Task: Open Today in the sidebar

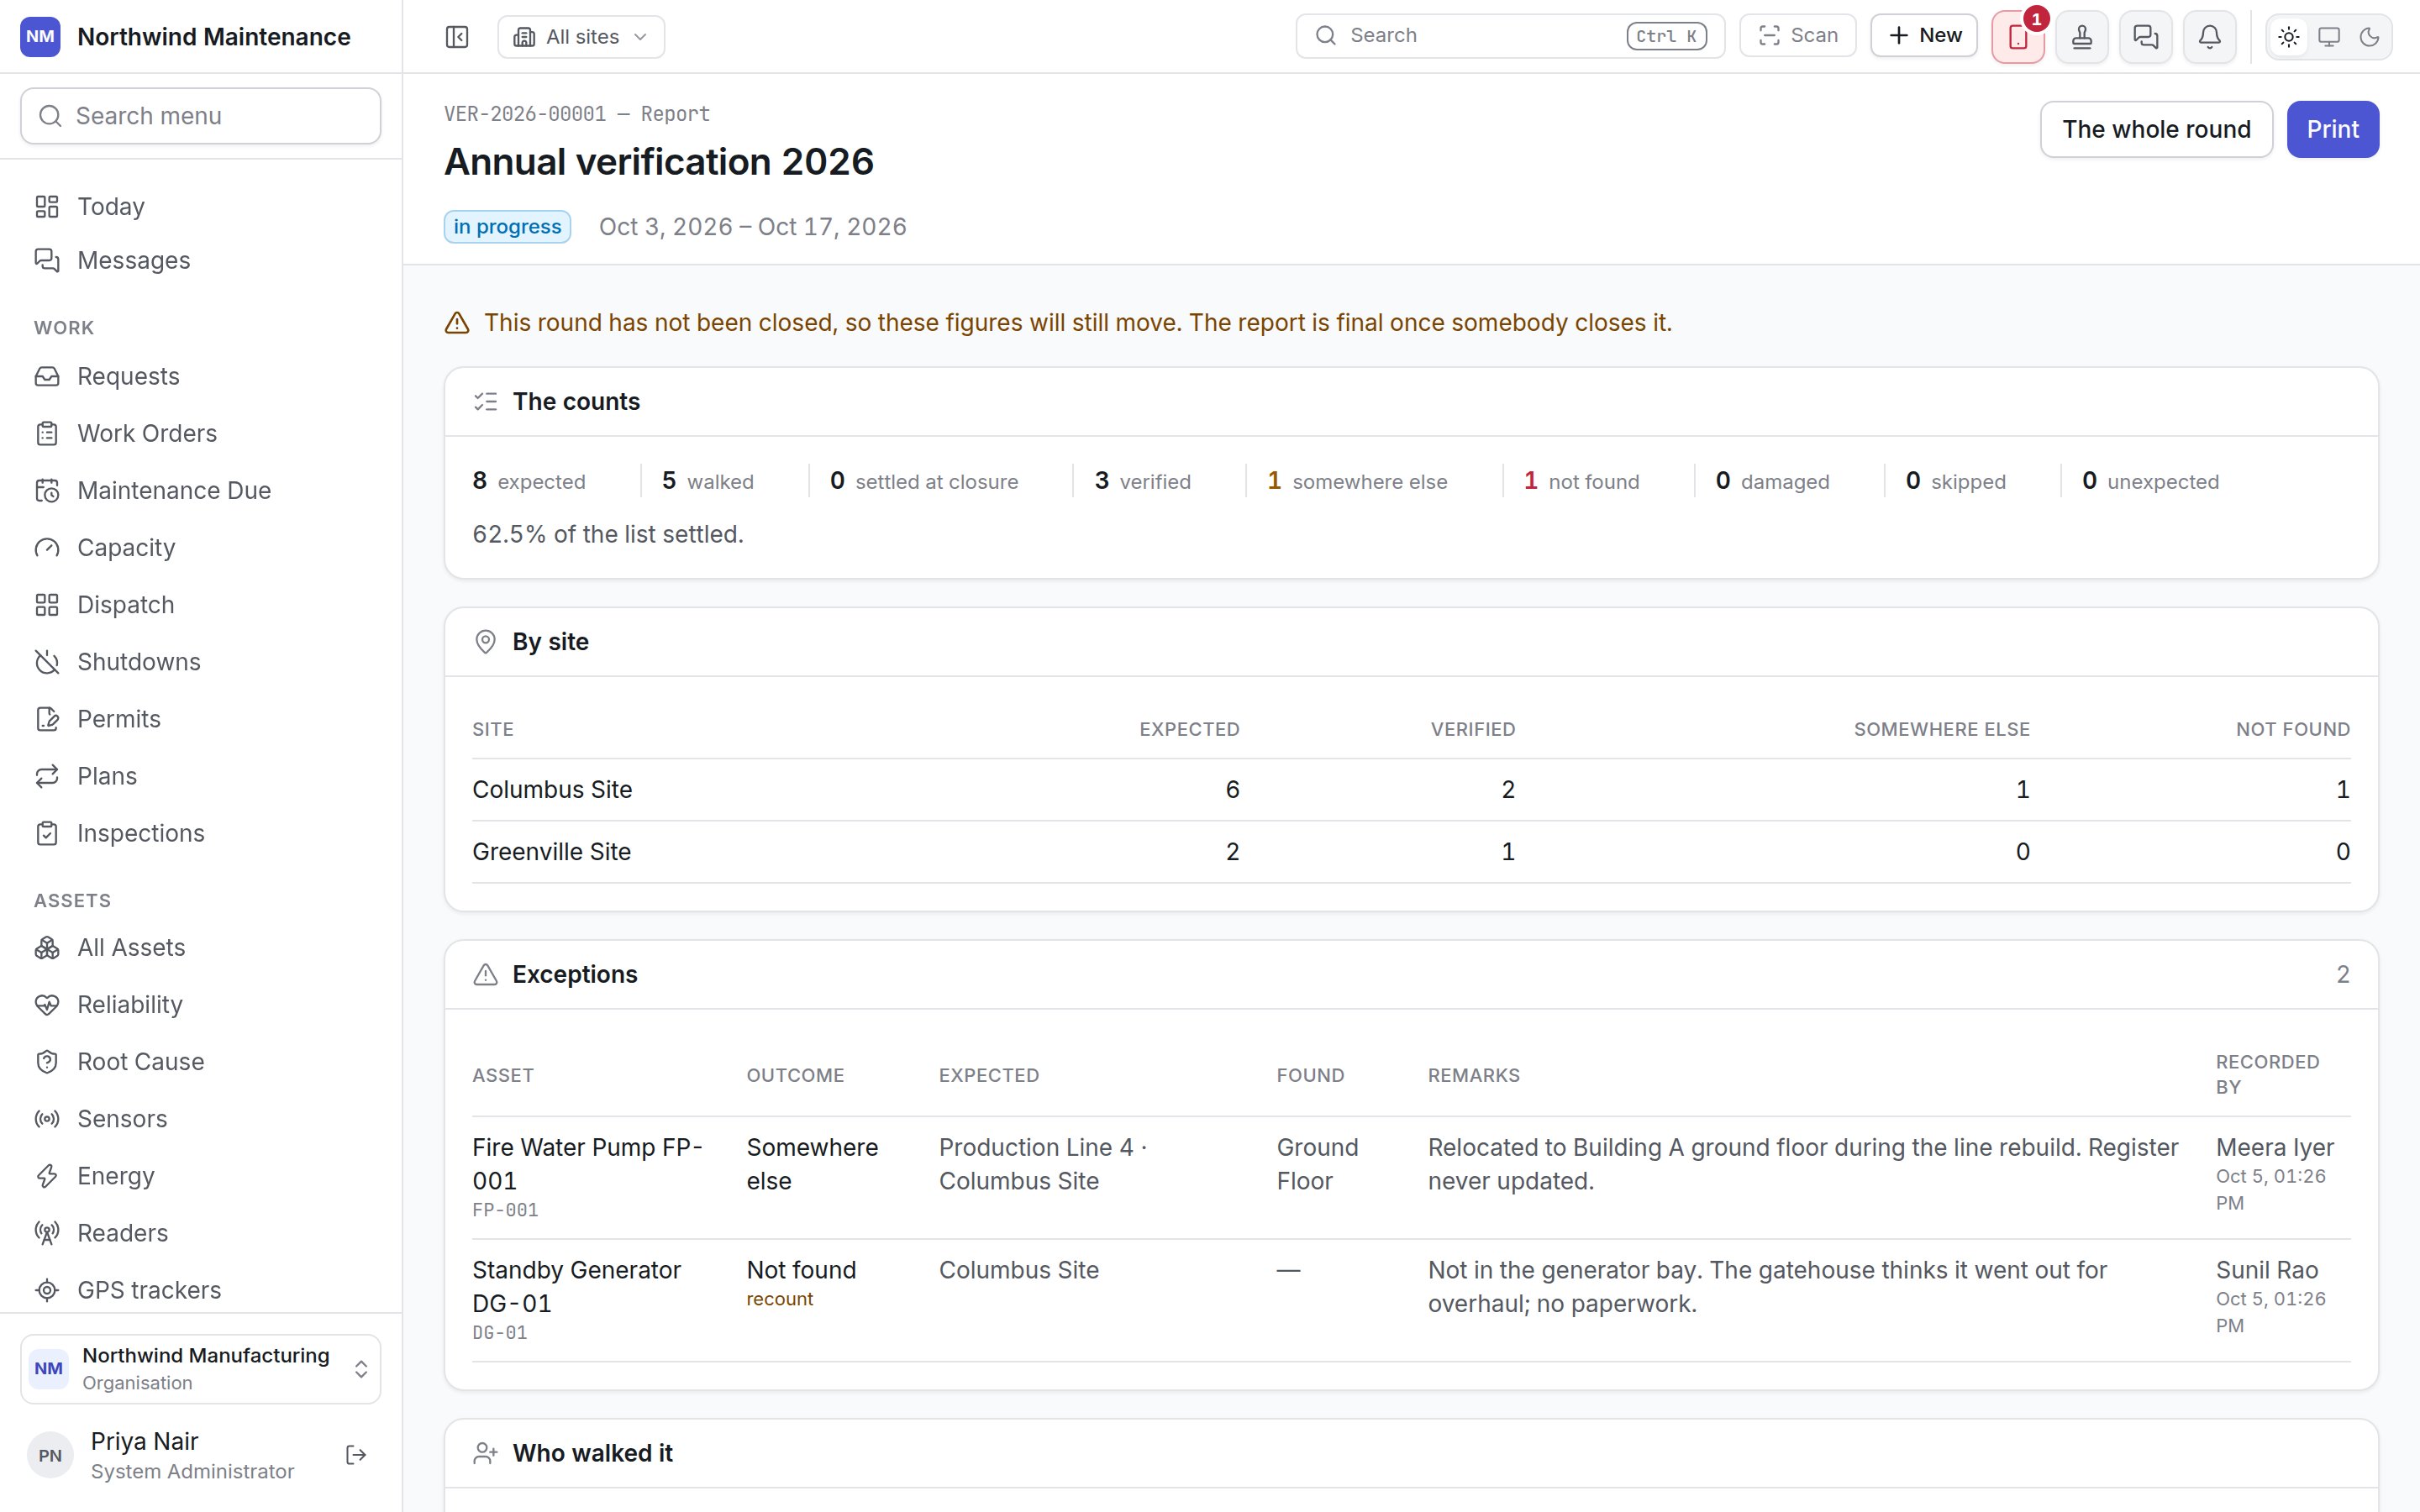Action: pos(201,206)
